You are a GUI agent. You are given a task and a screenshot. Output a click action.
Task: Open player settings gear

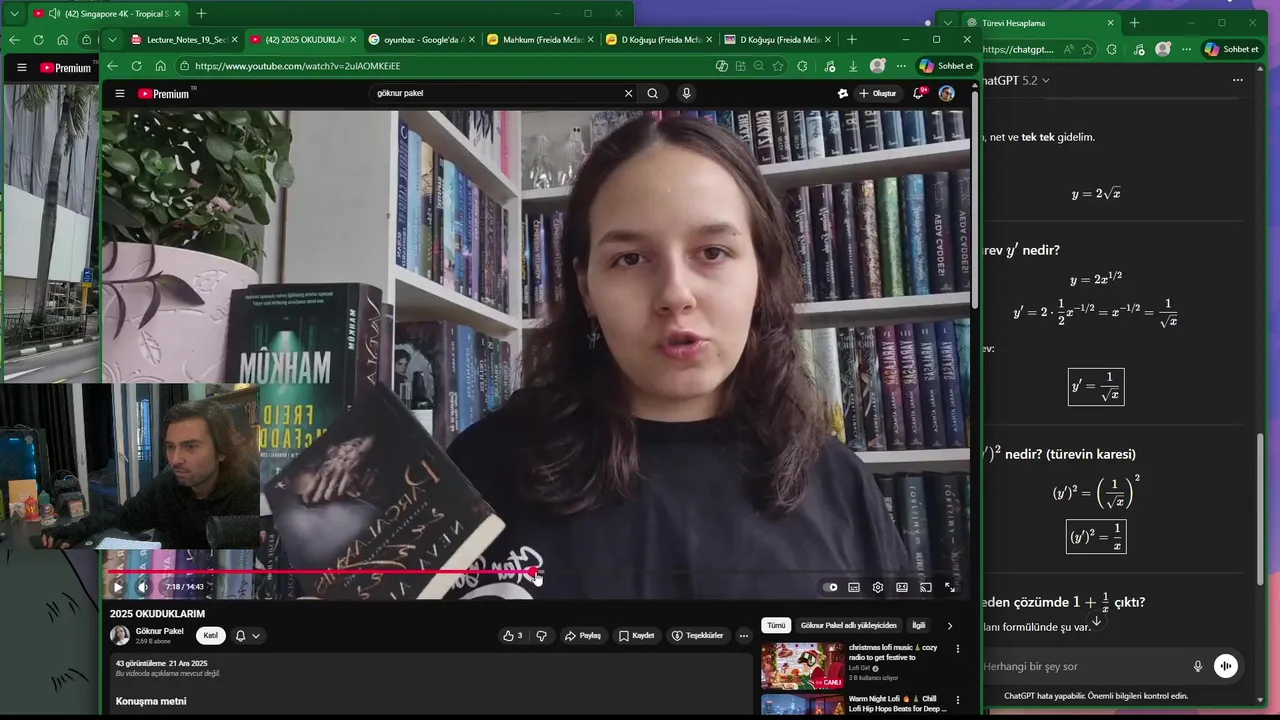[x=878, y=587]
